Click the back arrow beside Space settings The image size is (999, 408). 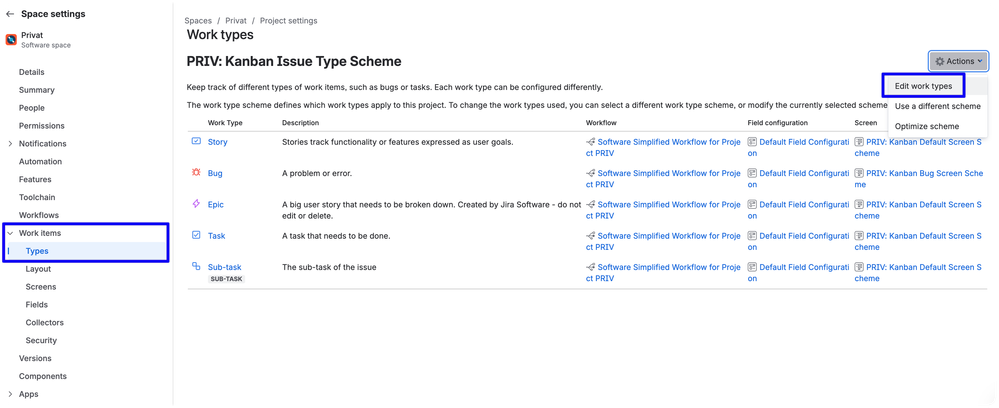[10, 13]
